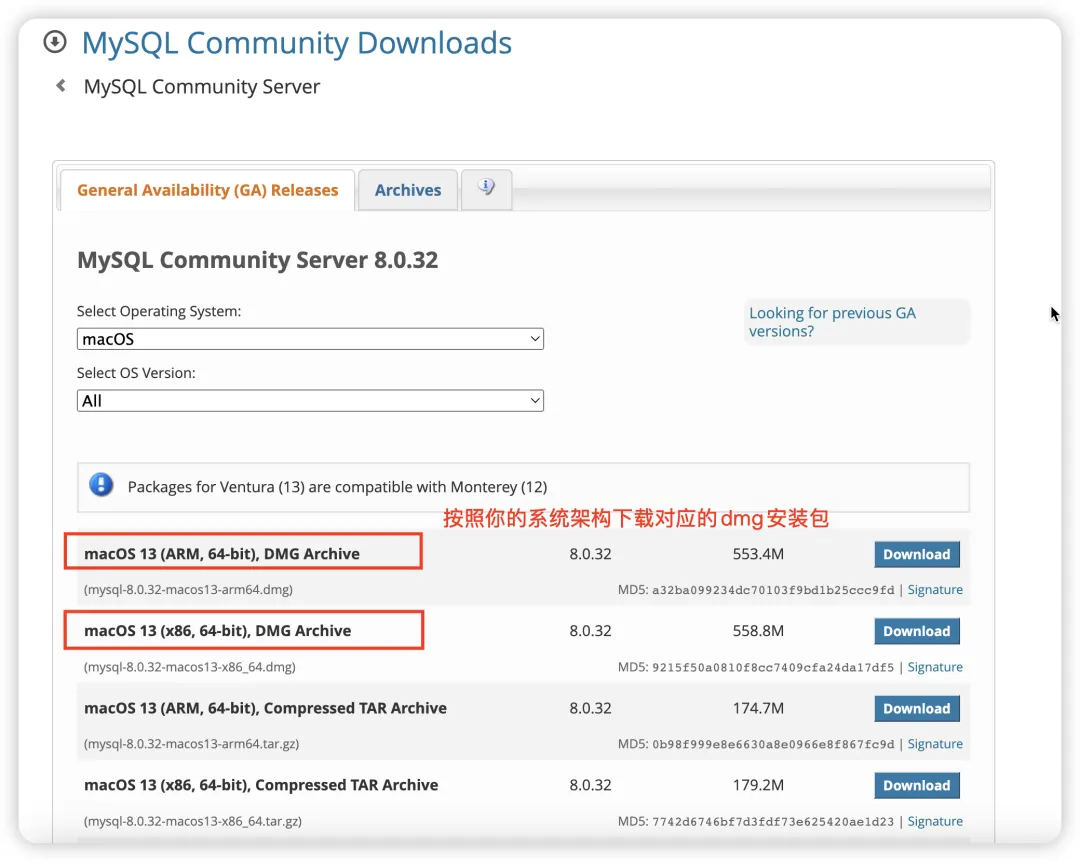Follow Looking for previous GA versions link

pos(832,322)
